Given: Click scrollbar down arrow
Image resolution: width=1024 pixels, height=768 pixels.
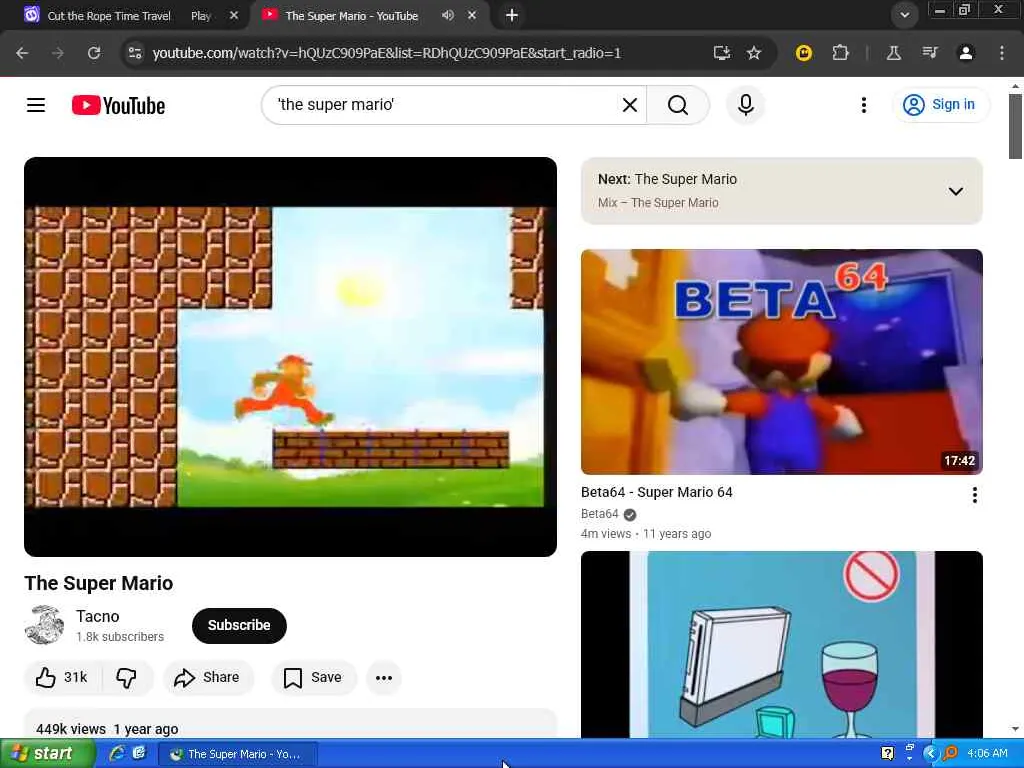Looking at the screenshot, I should (x=1015, y=729).
